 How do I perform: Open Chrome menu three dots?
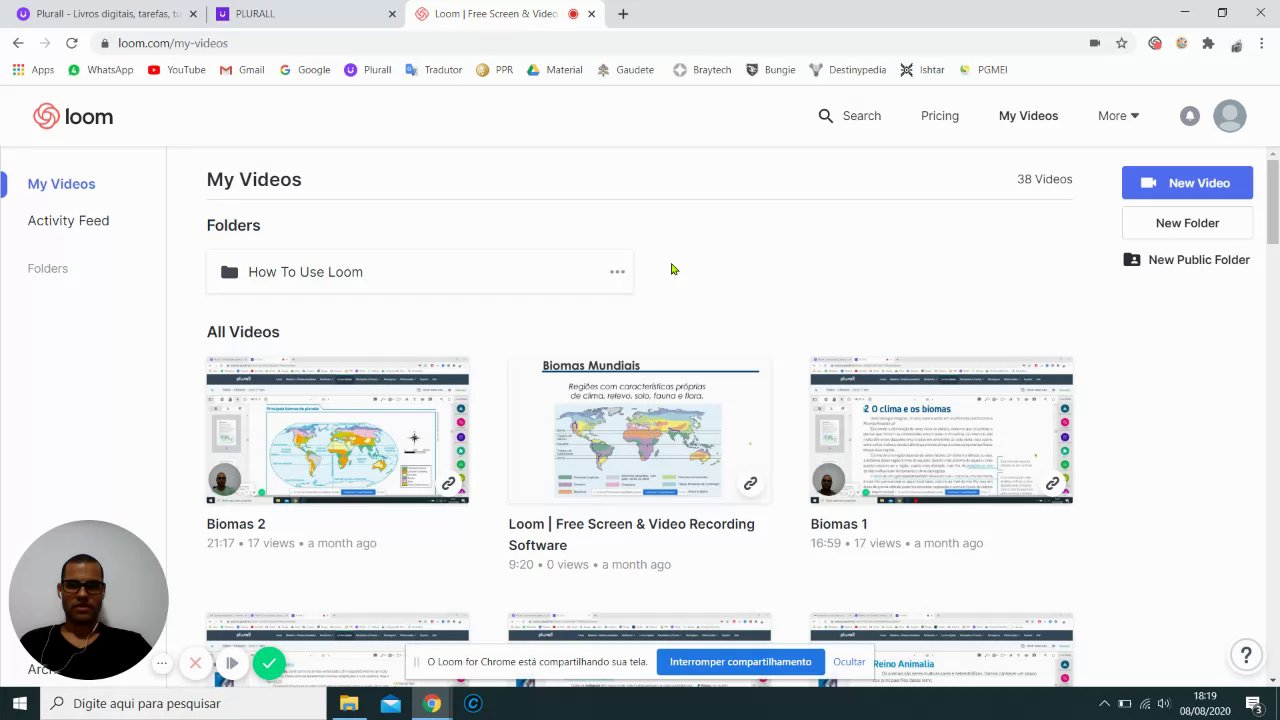point(1263,43)
